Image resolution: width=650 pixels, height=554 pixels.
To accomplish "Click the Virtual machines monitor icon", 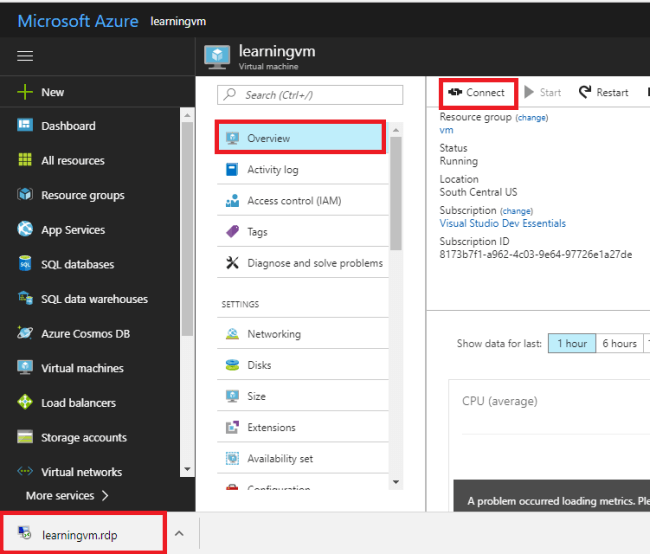I will click(25, 367).
